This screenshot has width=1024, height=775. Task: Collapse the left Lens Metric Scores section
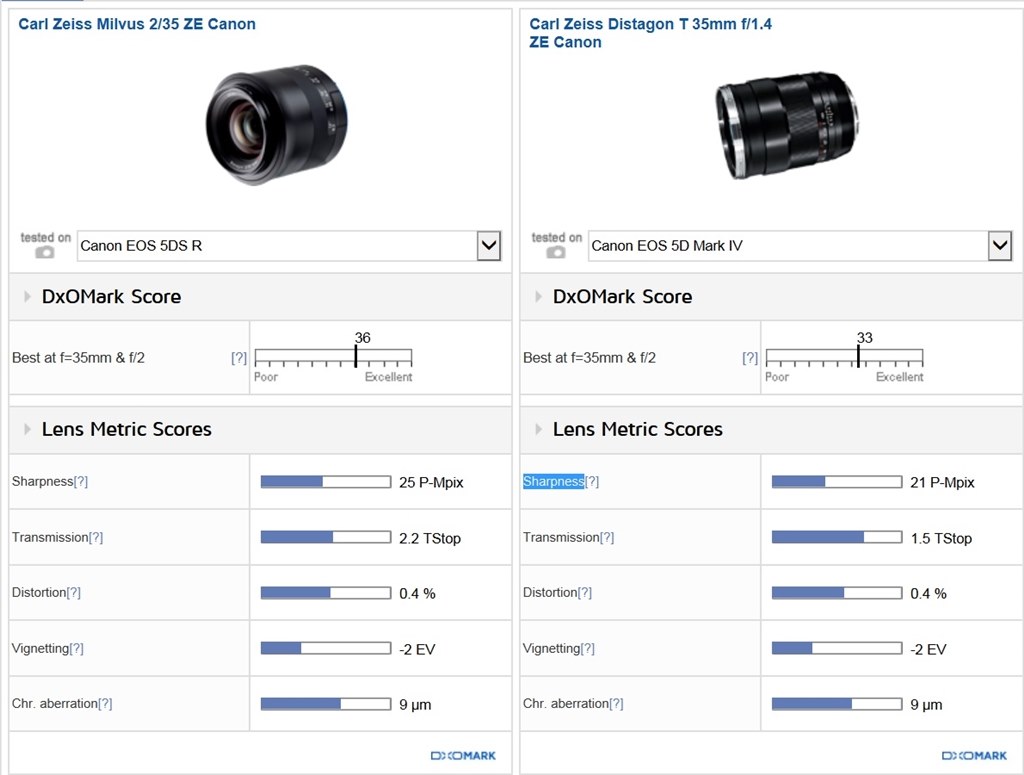tap(27, 429)
